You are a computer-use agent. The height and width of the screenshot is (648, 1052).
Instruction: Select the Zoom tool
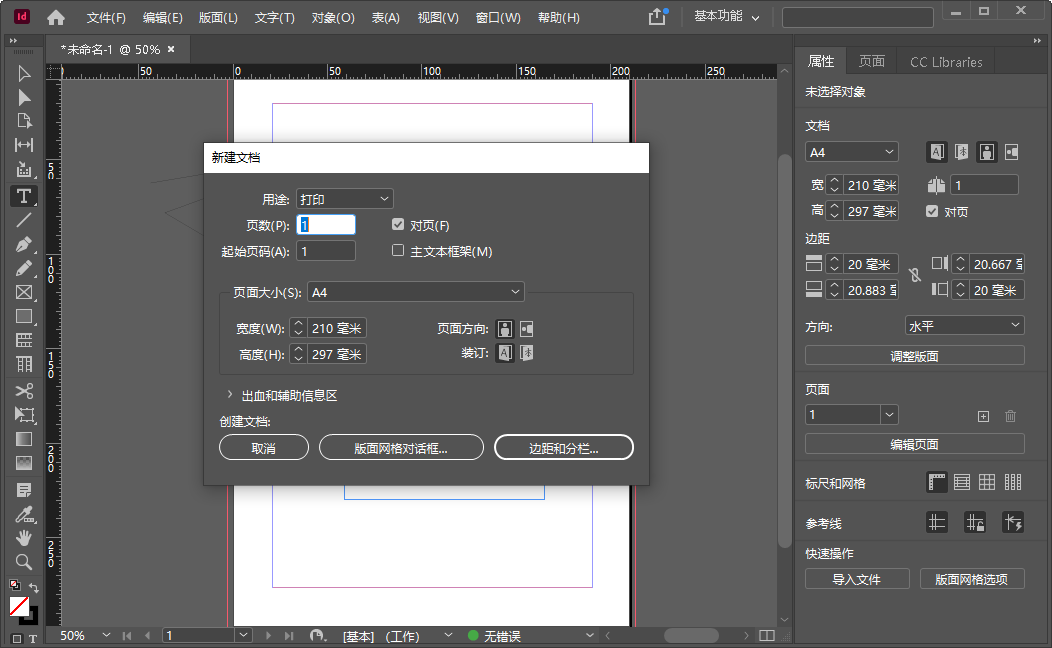click(x=23, y=562)
